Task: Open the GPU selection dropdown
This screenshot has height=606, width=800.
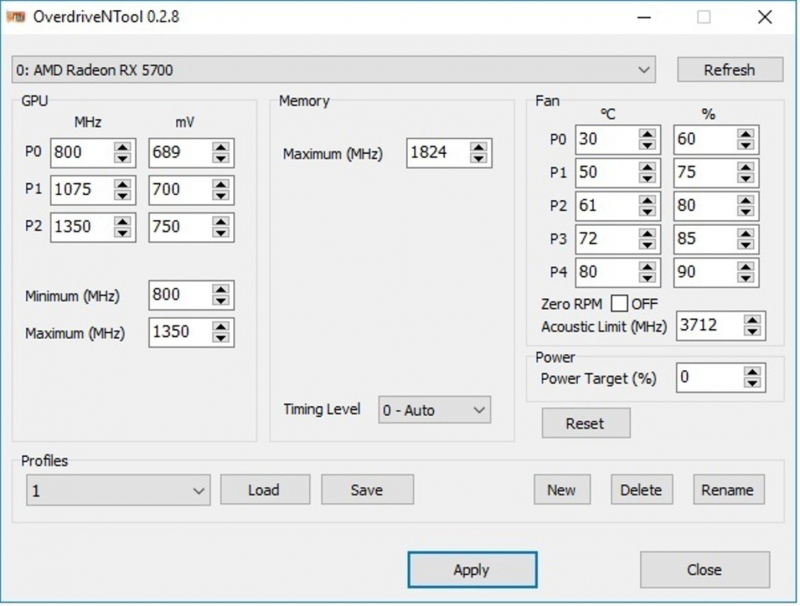Action: click(334, 69)
